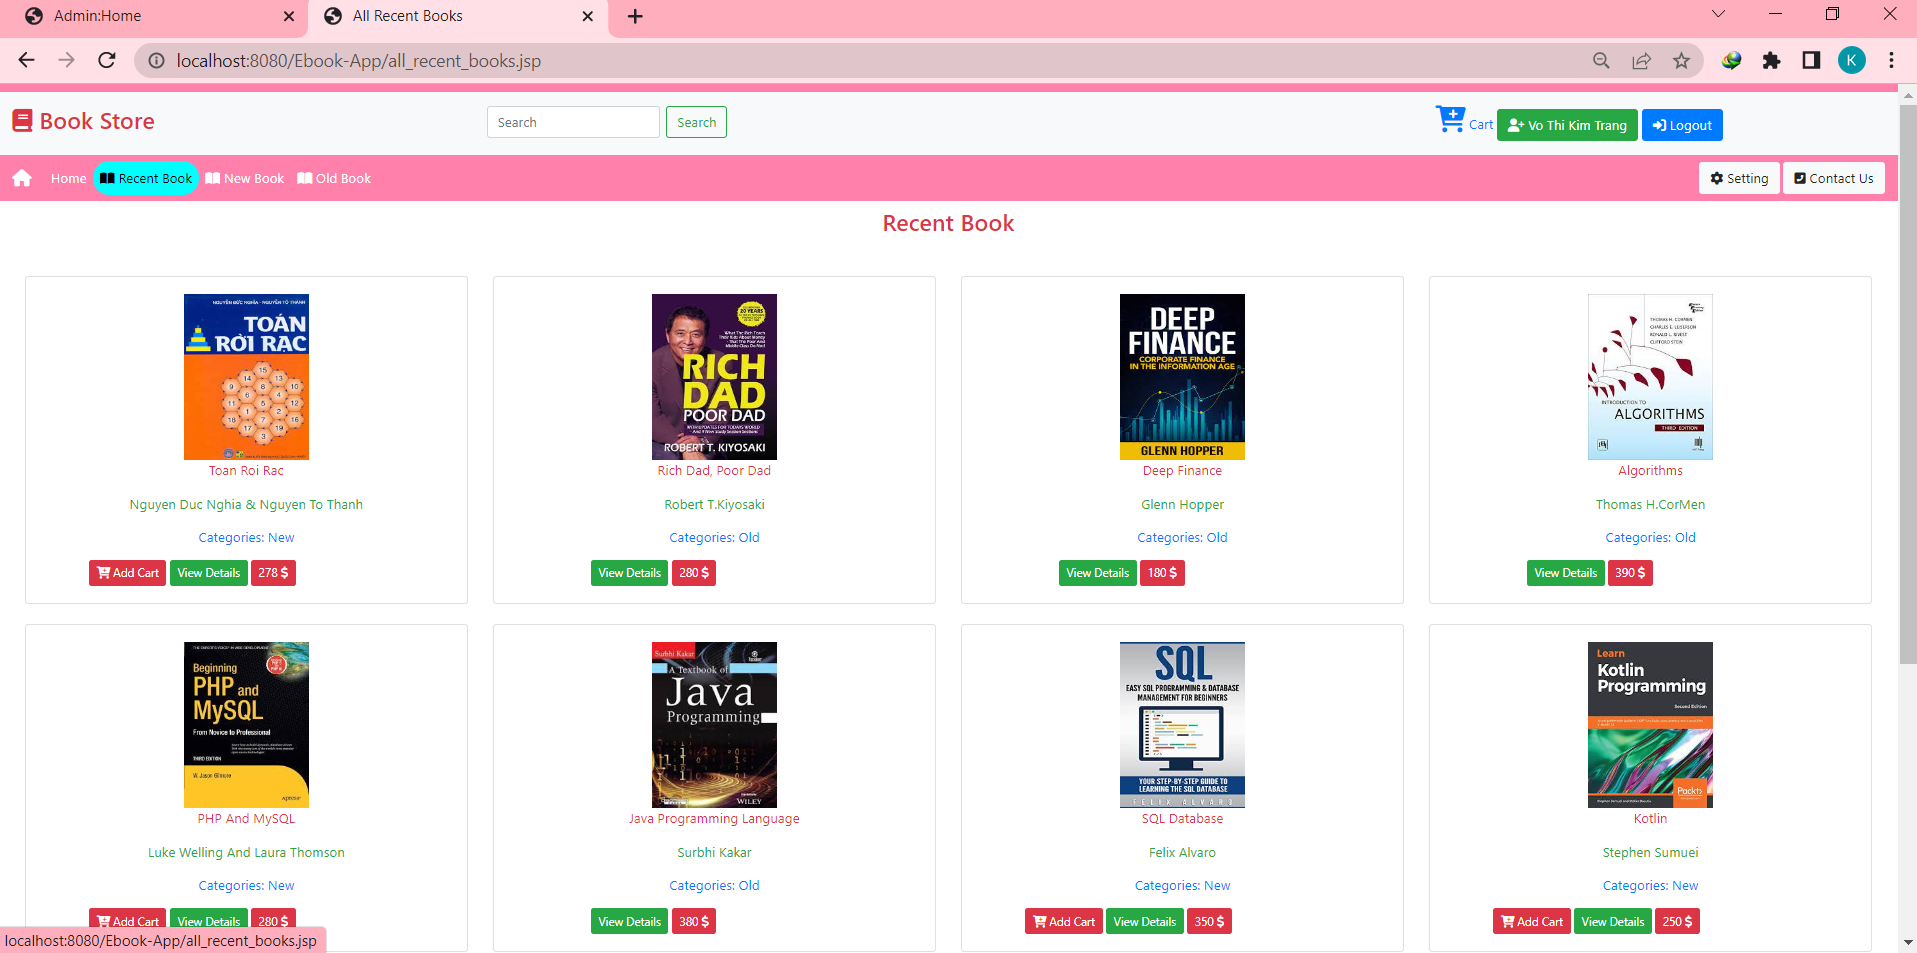This screenshot has width=1917, height=953.
Task: Open the tab search chevron
Action: click(1718, 14)
